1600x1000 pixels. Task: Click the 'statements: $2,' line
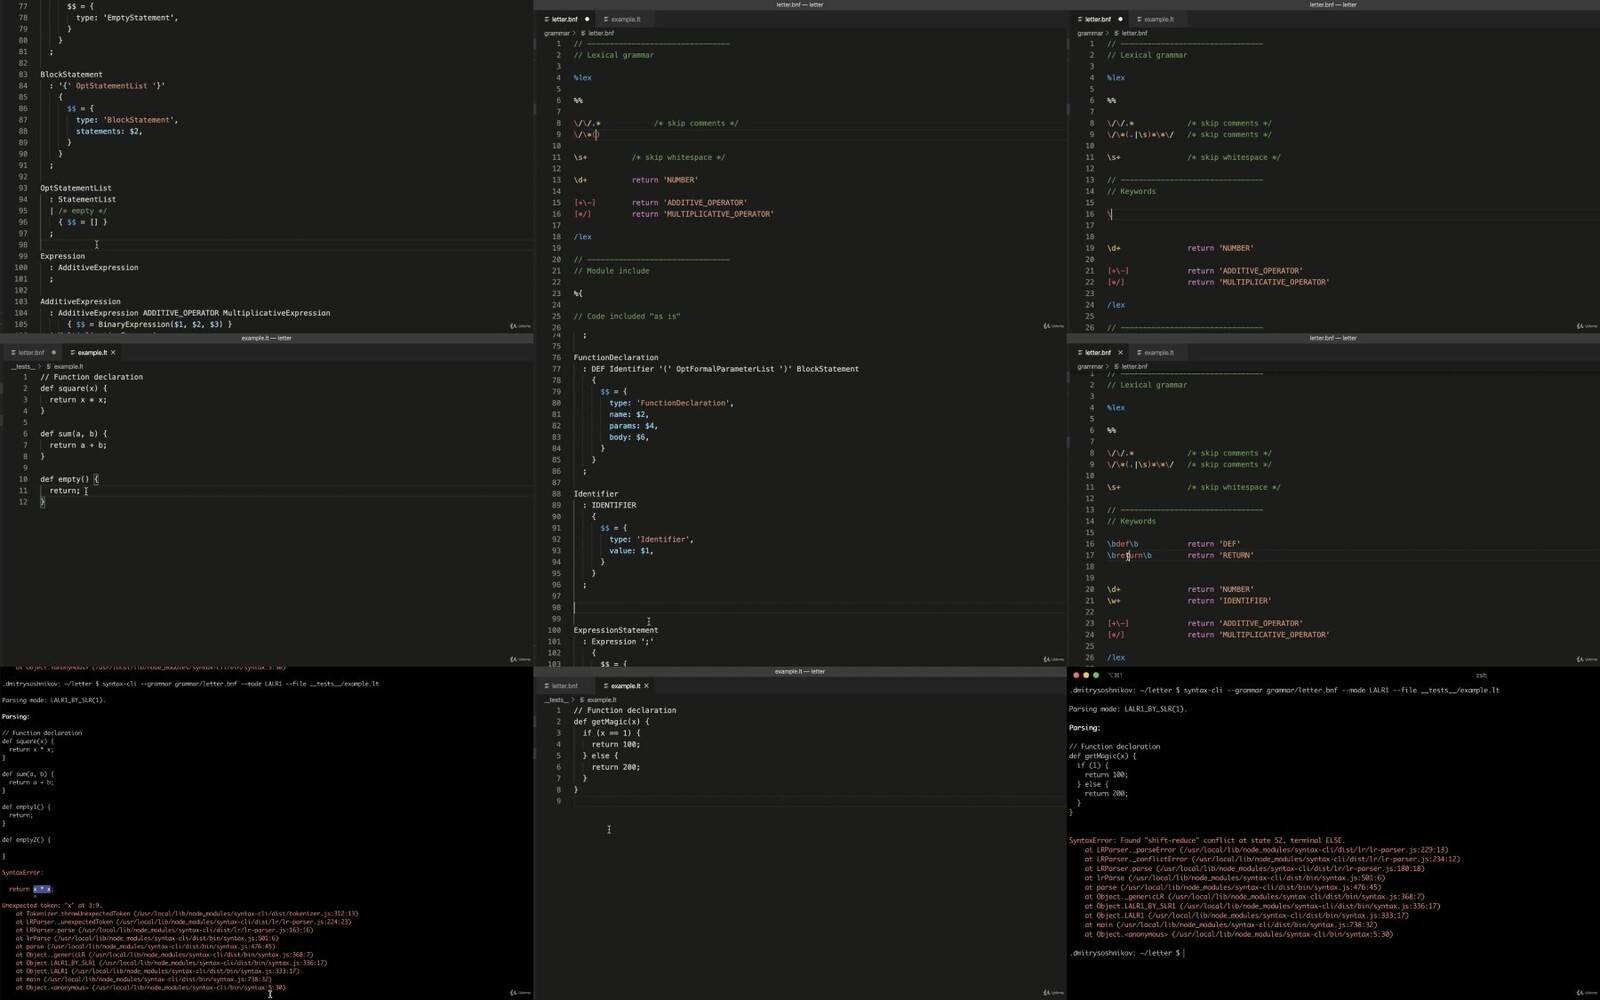click(109, 131)
